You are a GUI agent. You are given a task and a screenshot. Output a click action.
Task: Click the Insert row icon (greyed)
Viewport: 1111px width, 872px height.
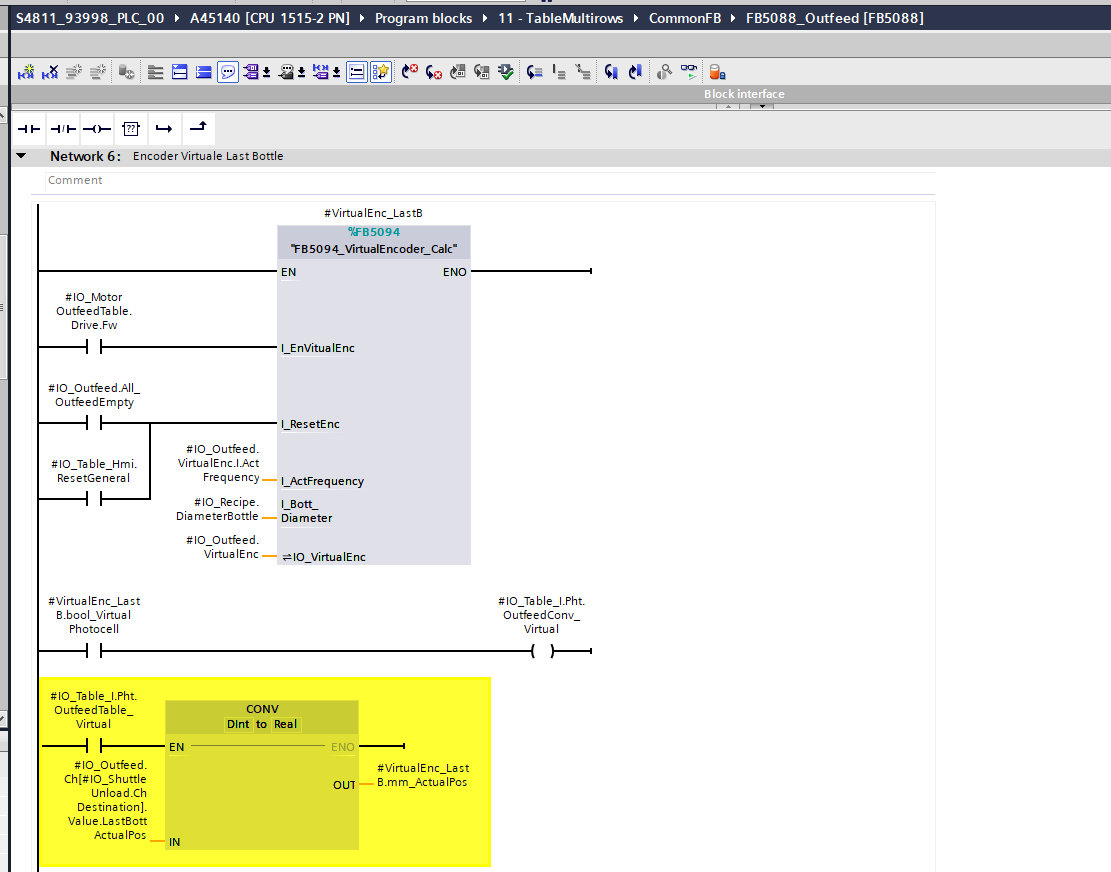(x=74, y=72)
